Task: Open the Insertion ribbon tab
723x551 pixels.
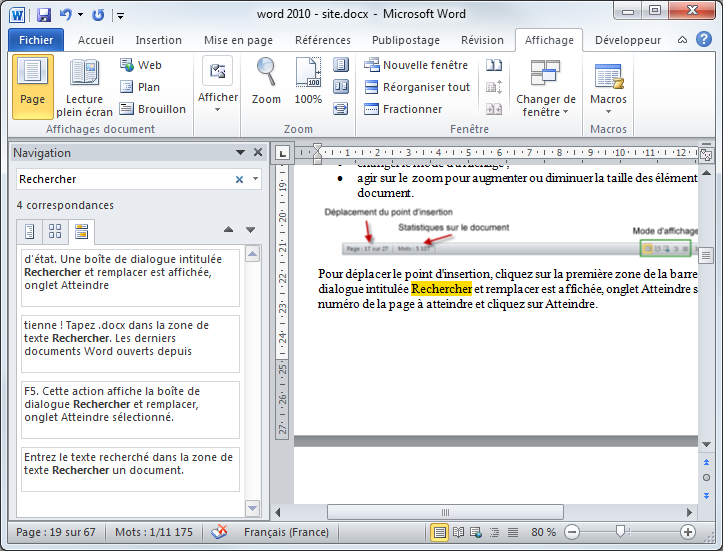Action: [x=158, y=40]
